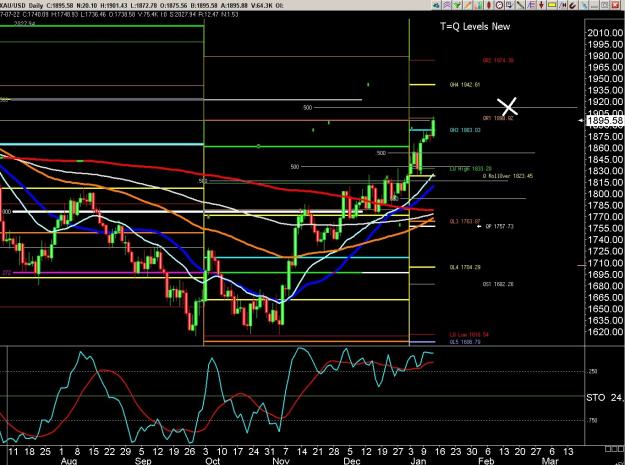This screenshot has width=625, height=465.
Task: Click the red-green bar chart icon
Action: tap(479, 5)
